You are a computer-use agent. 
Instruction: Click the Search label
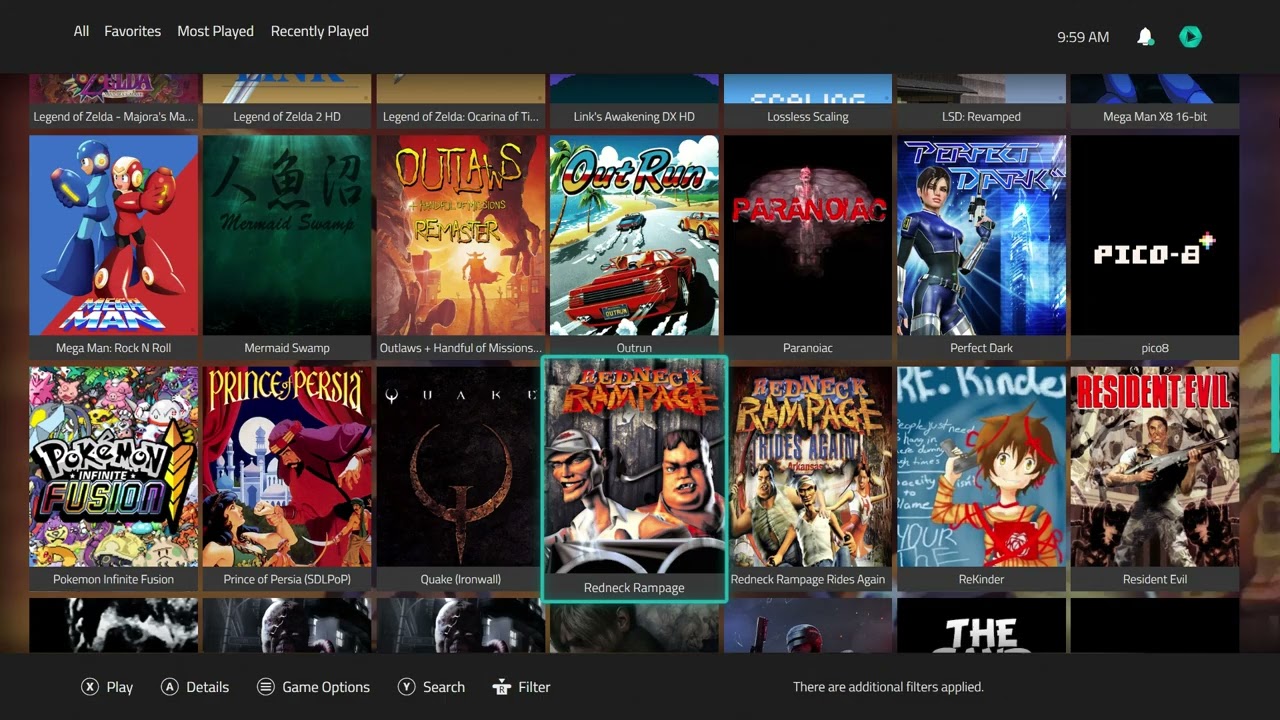[444, 687]
